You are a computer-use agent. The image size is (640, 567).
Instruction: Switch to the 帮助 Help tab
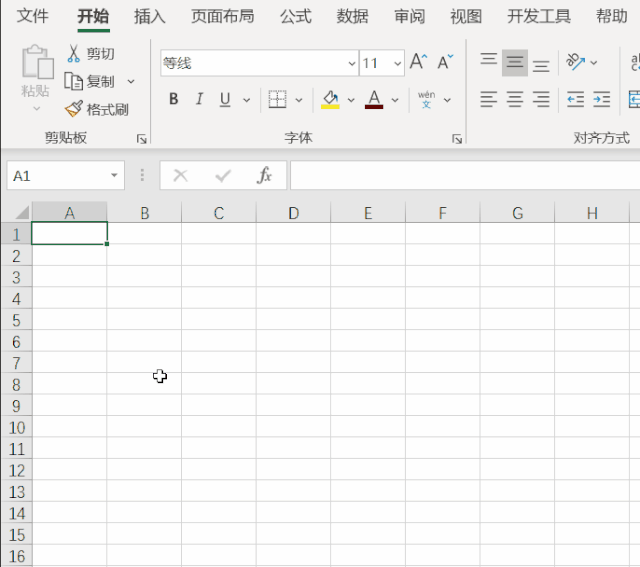(611, 16)
